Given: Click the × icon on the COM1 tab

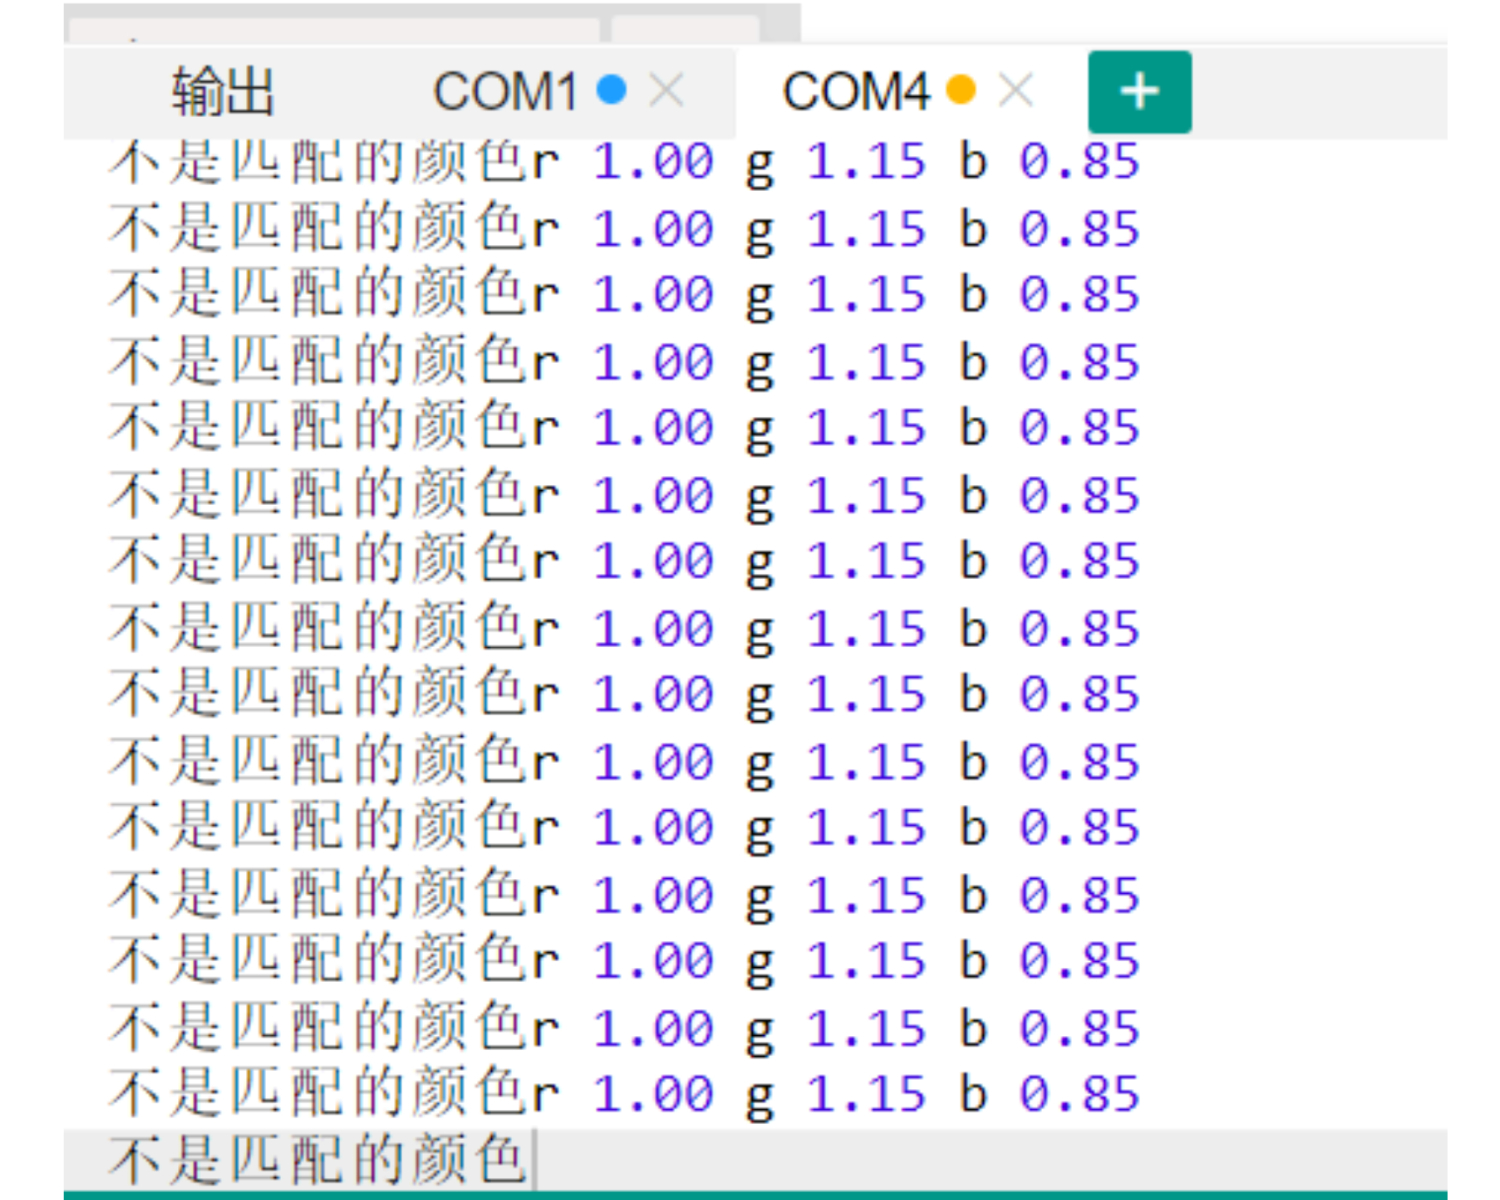Looking at the screenshot, I should [x=665, y=90].
